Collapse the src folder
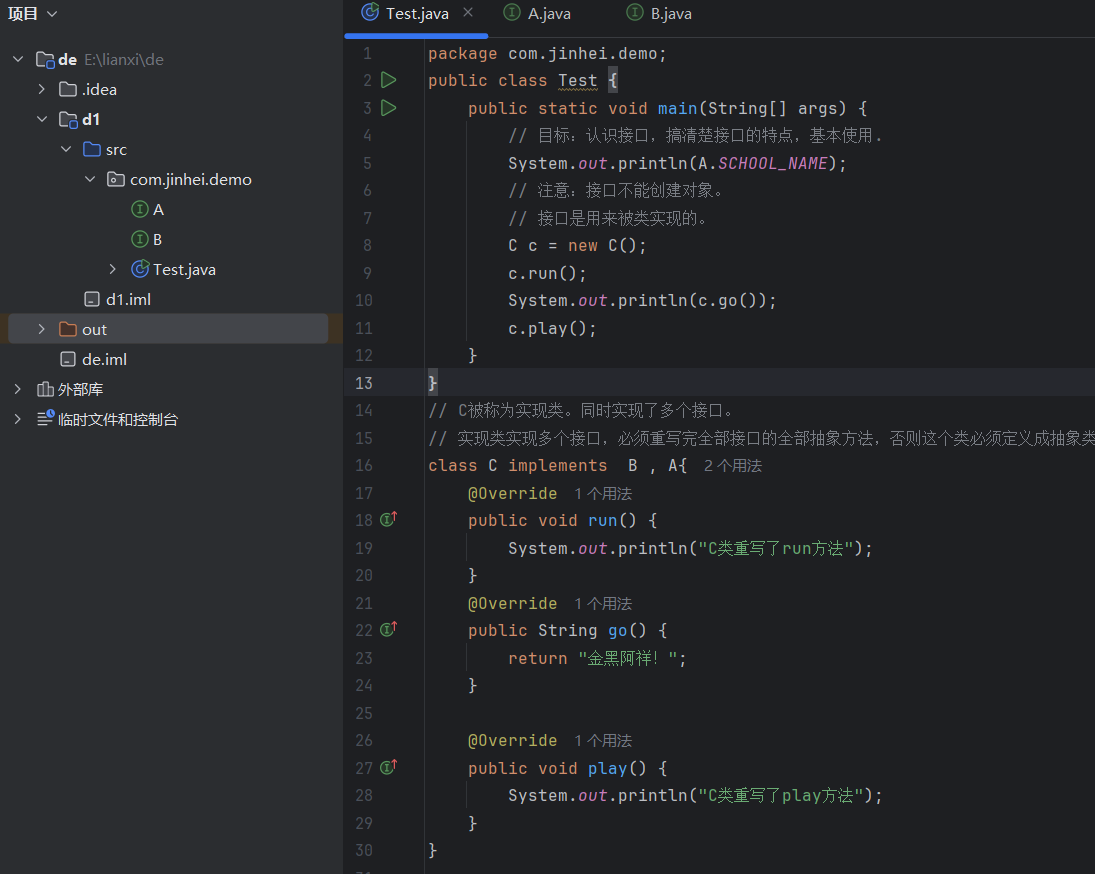This screenshot has height=874, width=1095. point(66,149)
